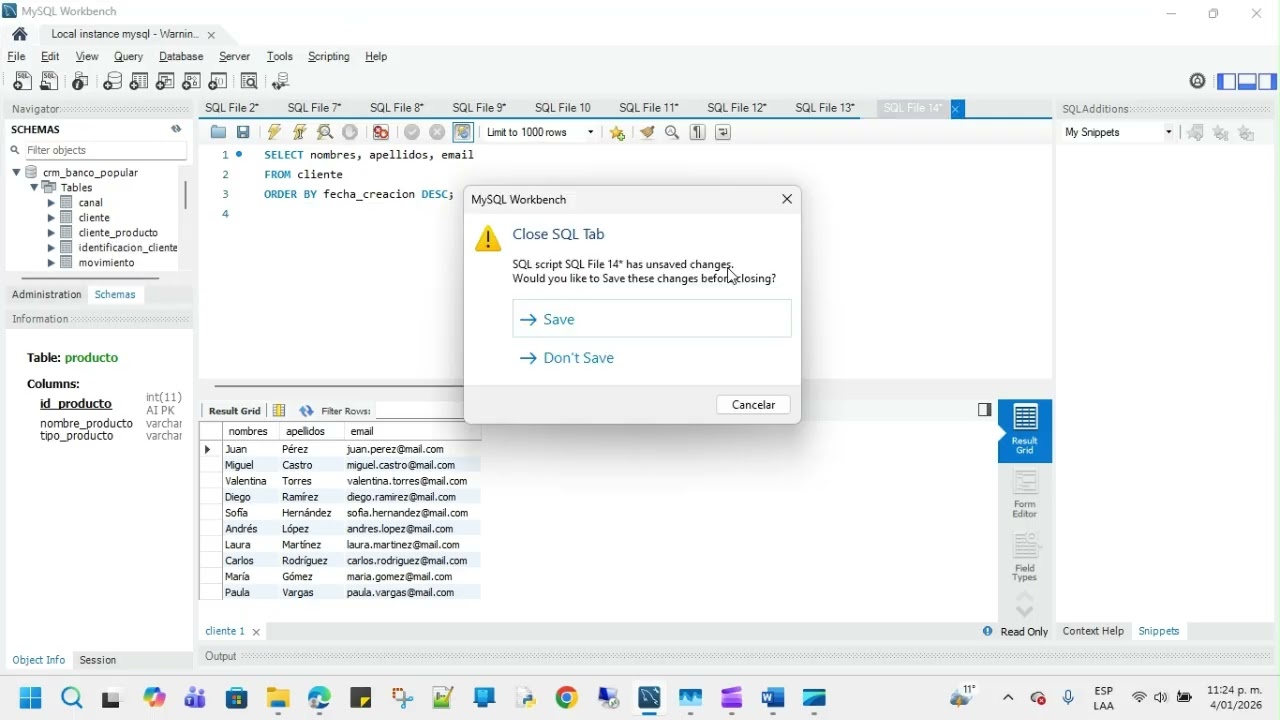This screenshot has height=720, width=1280.
Task: Switch to SQL File 7 tab
Action: [x=314, y=108]
